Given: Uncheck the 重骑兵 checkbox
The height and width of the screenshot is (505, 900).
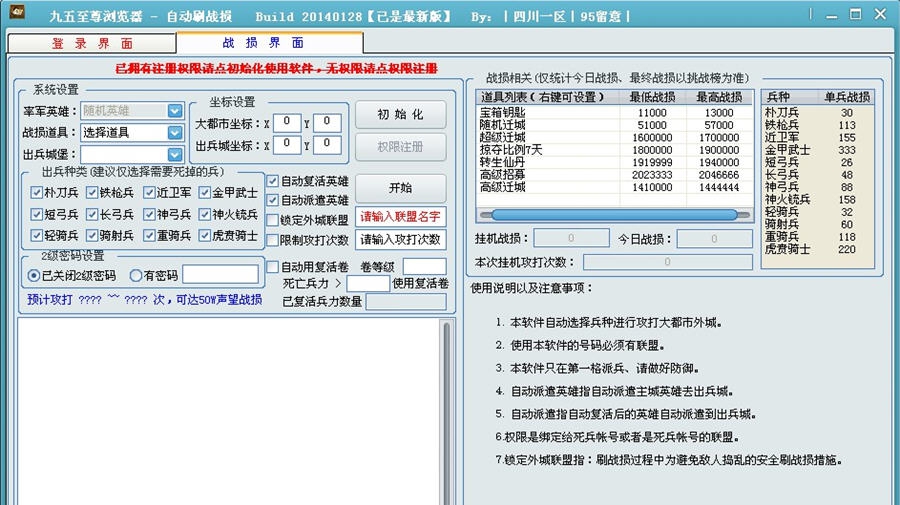Looking at the screenshot, I should (x=149, y=236).
